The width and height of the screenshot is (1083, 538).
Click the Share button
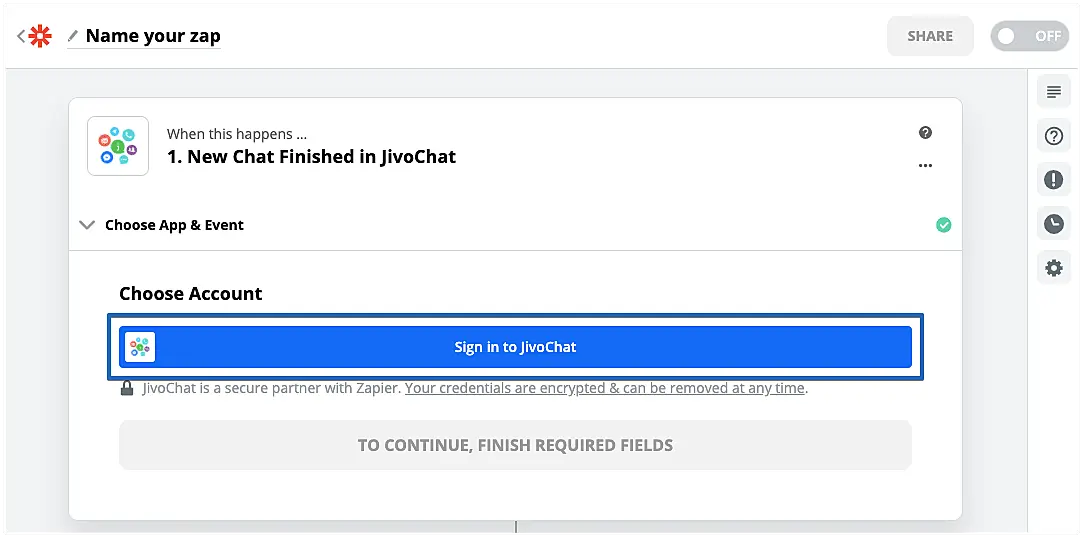tap(929, 36)
